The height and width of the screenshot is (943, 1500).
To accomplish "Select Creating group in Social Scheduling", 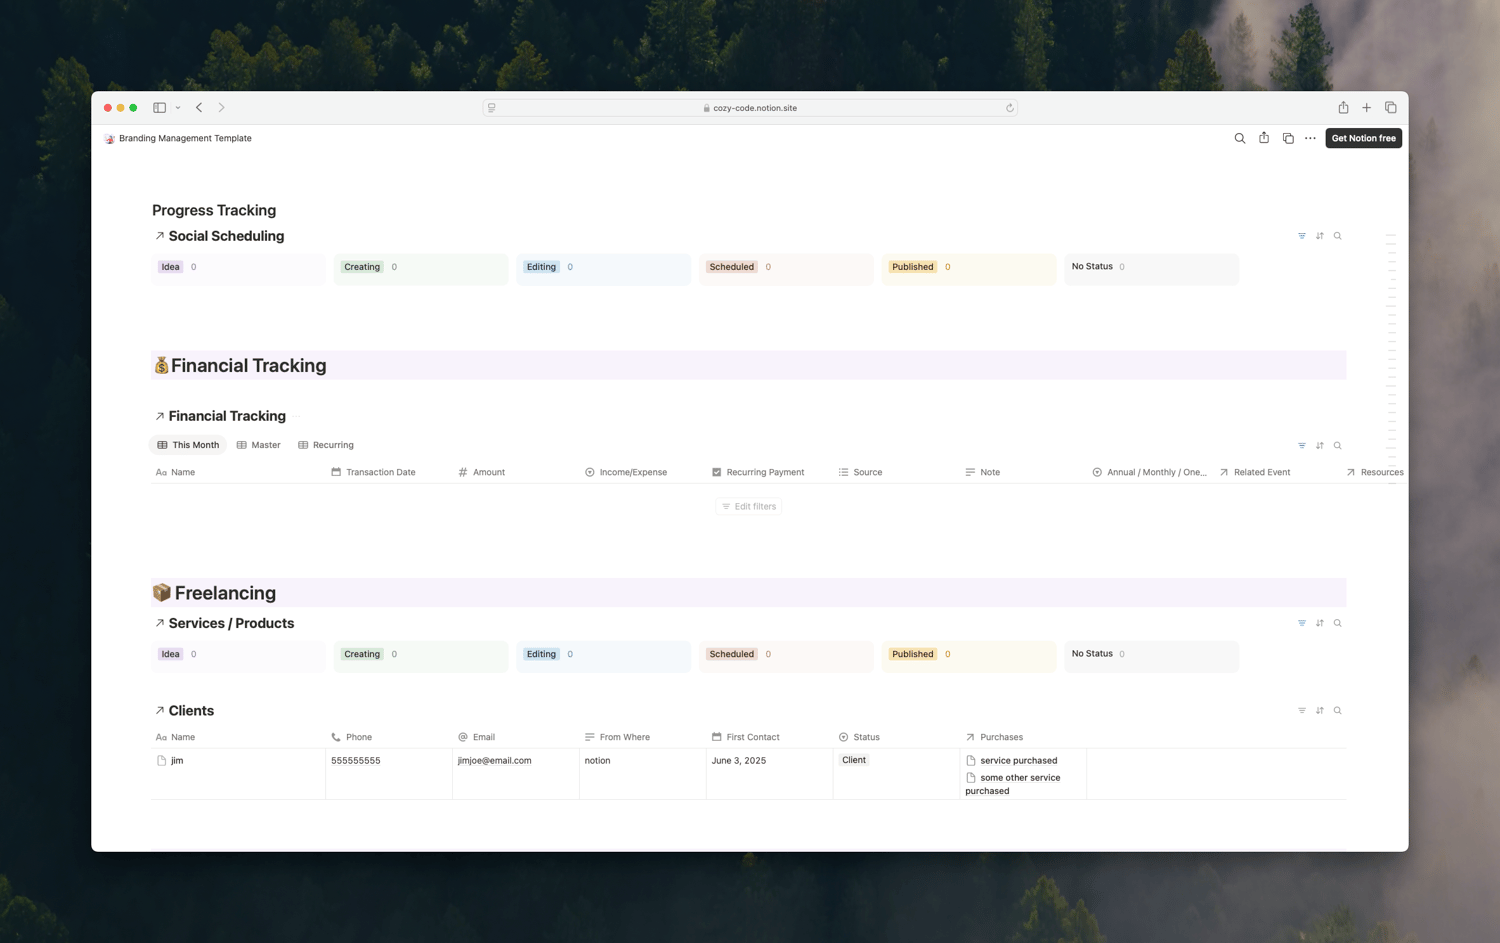I will click(x=362, y=267).
